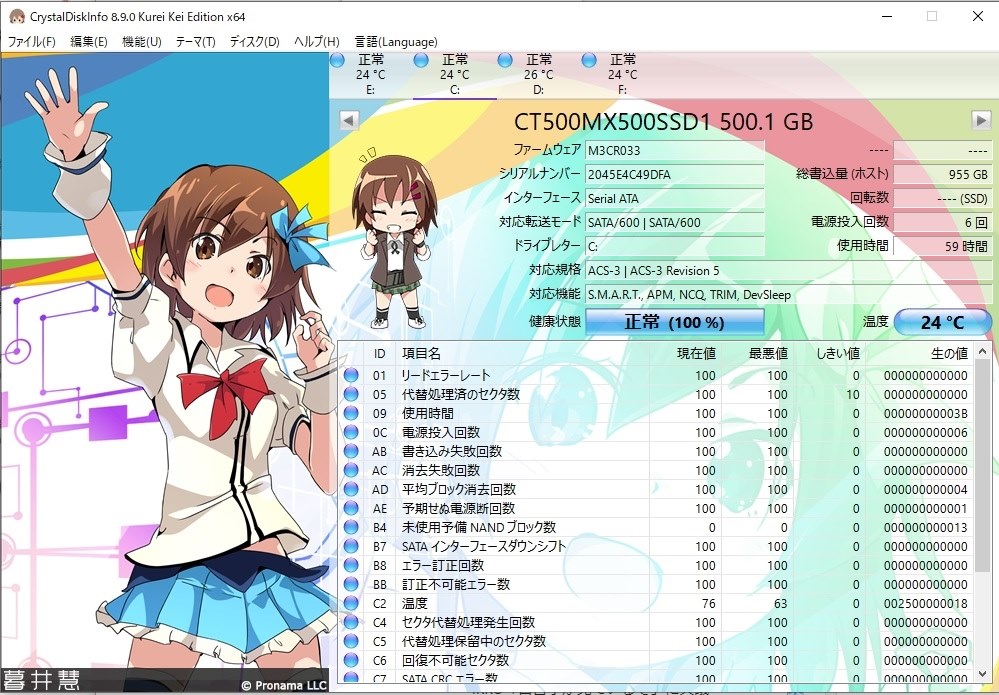Select the D: drive status tab
The width and height of the screenshot is (999, 695).
539,75
